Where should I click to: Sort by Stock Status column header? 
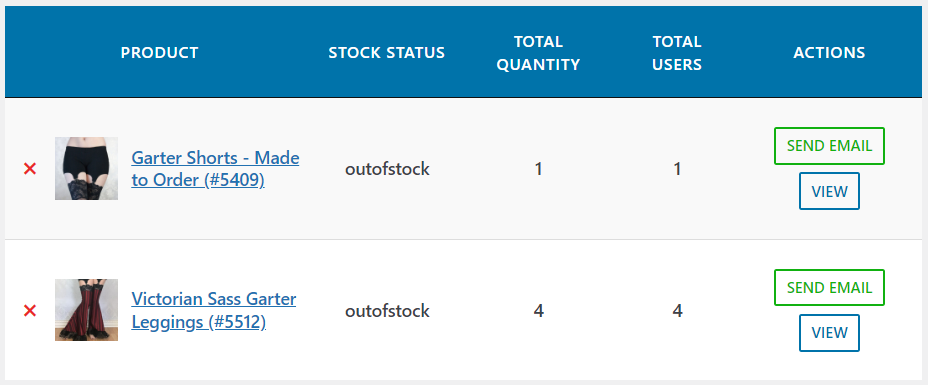pyautogui.click(x=386, y=53)
